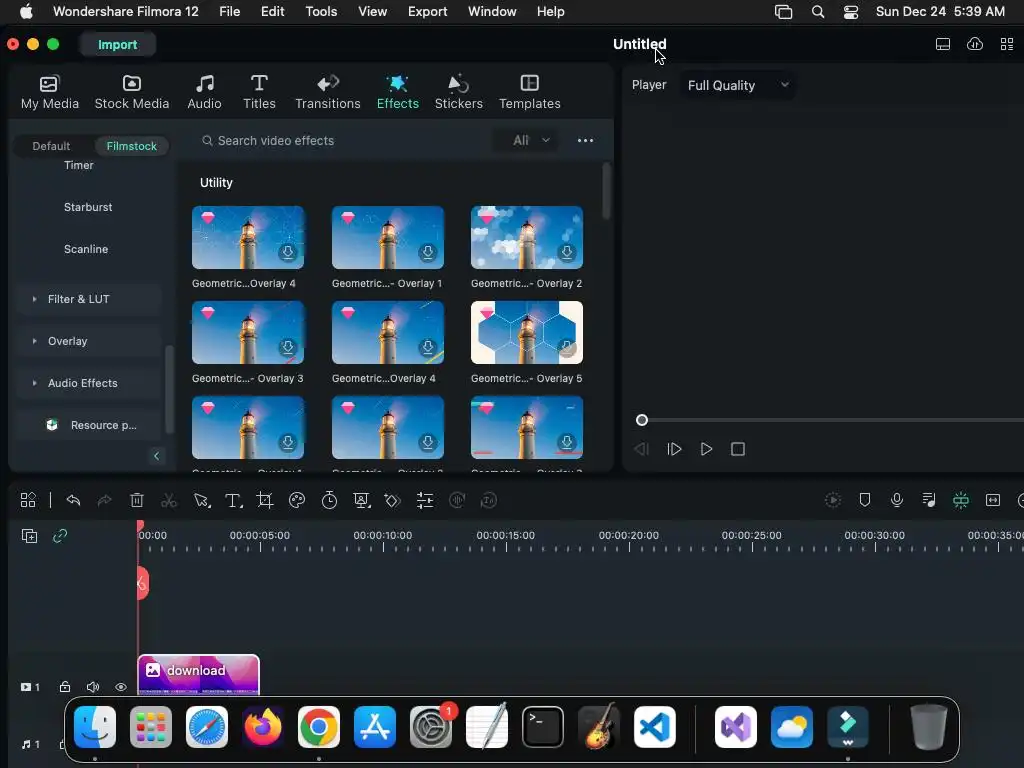Open the audio mixer icon
Viewport: 1024px width, 768px height.
click(x=929, y=500)
